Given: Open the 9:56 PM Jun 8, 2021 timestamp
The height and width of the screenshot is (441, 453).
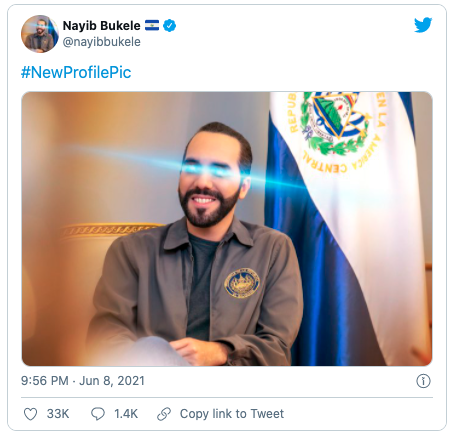Looking at the screenshot, I should 83,381.
